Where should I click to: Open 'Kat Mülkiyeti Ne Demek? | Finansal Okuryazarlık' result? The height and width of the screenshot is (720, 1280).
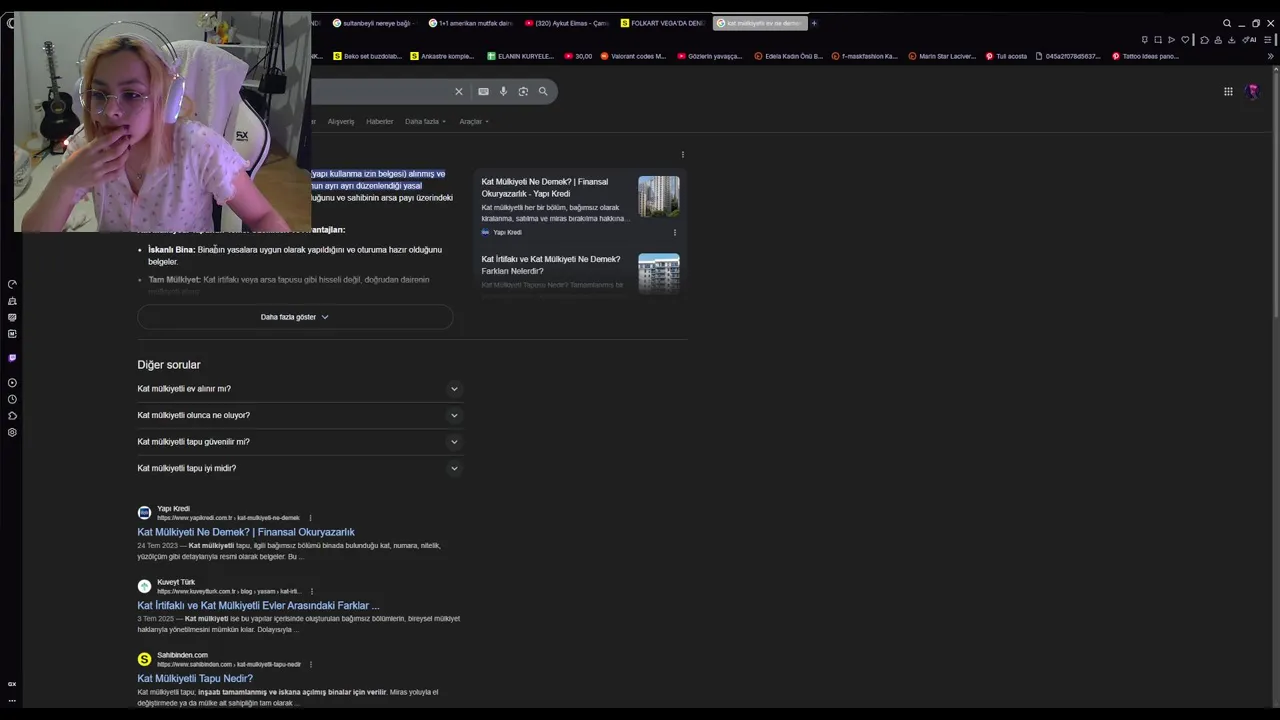246,532
